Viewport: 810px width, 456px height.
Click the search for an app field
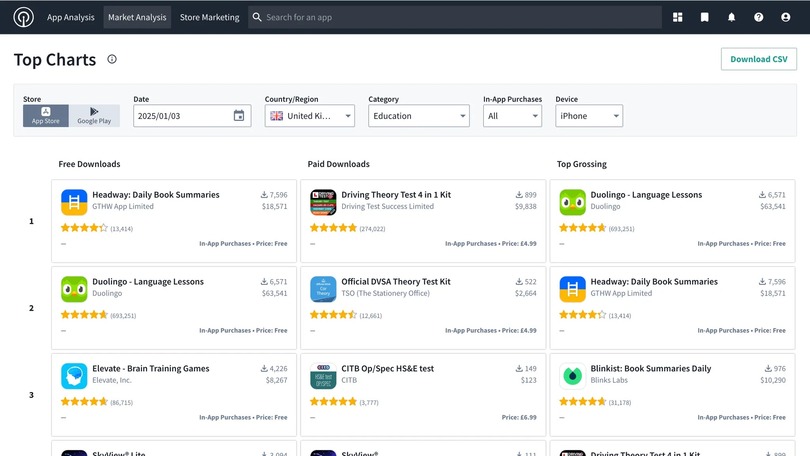pos(455,17)
